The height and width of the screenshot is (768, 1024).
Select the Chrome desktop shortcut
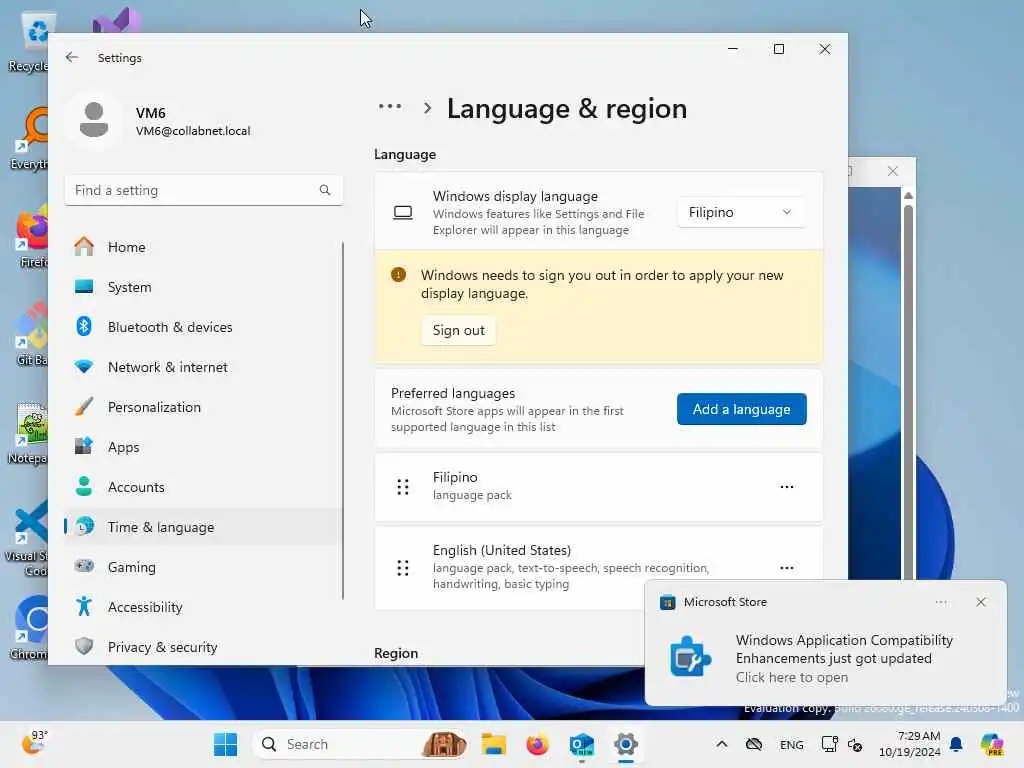[x=29, y=628]
